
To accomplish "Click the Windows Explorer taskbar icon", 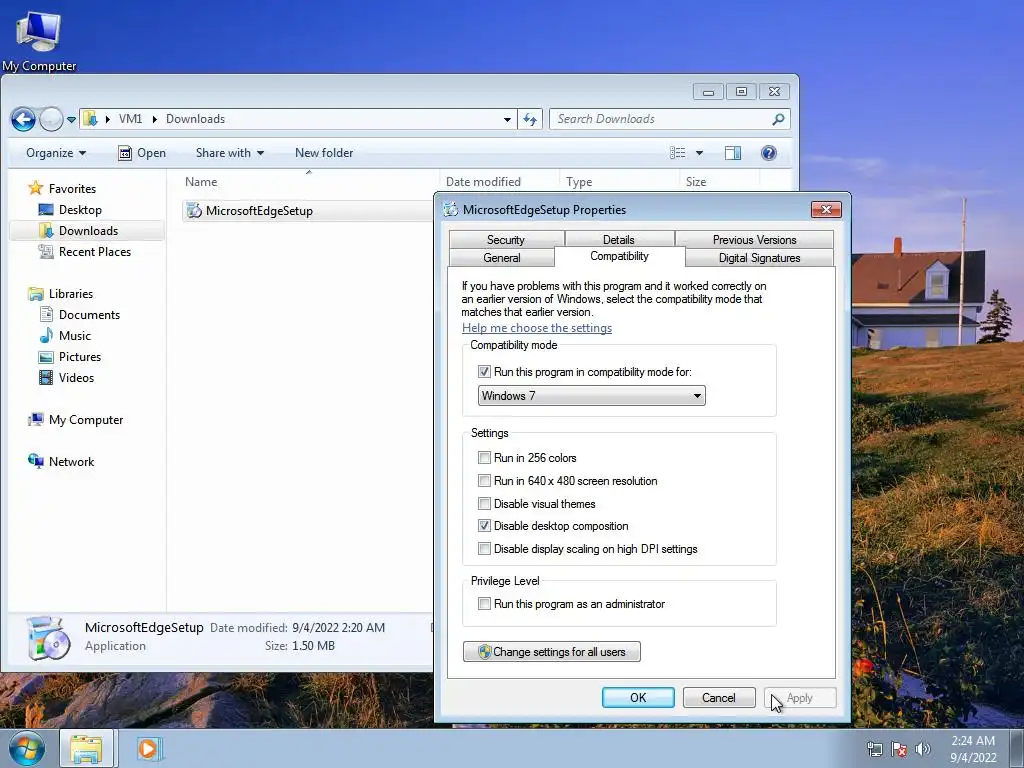I will tap(86, 748).
